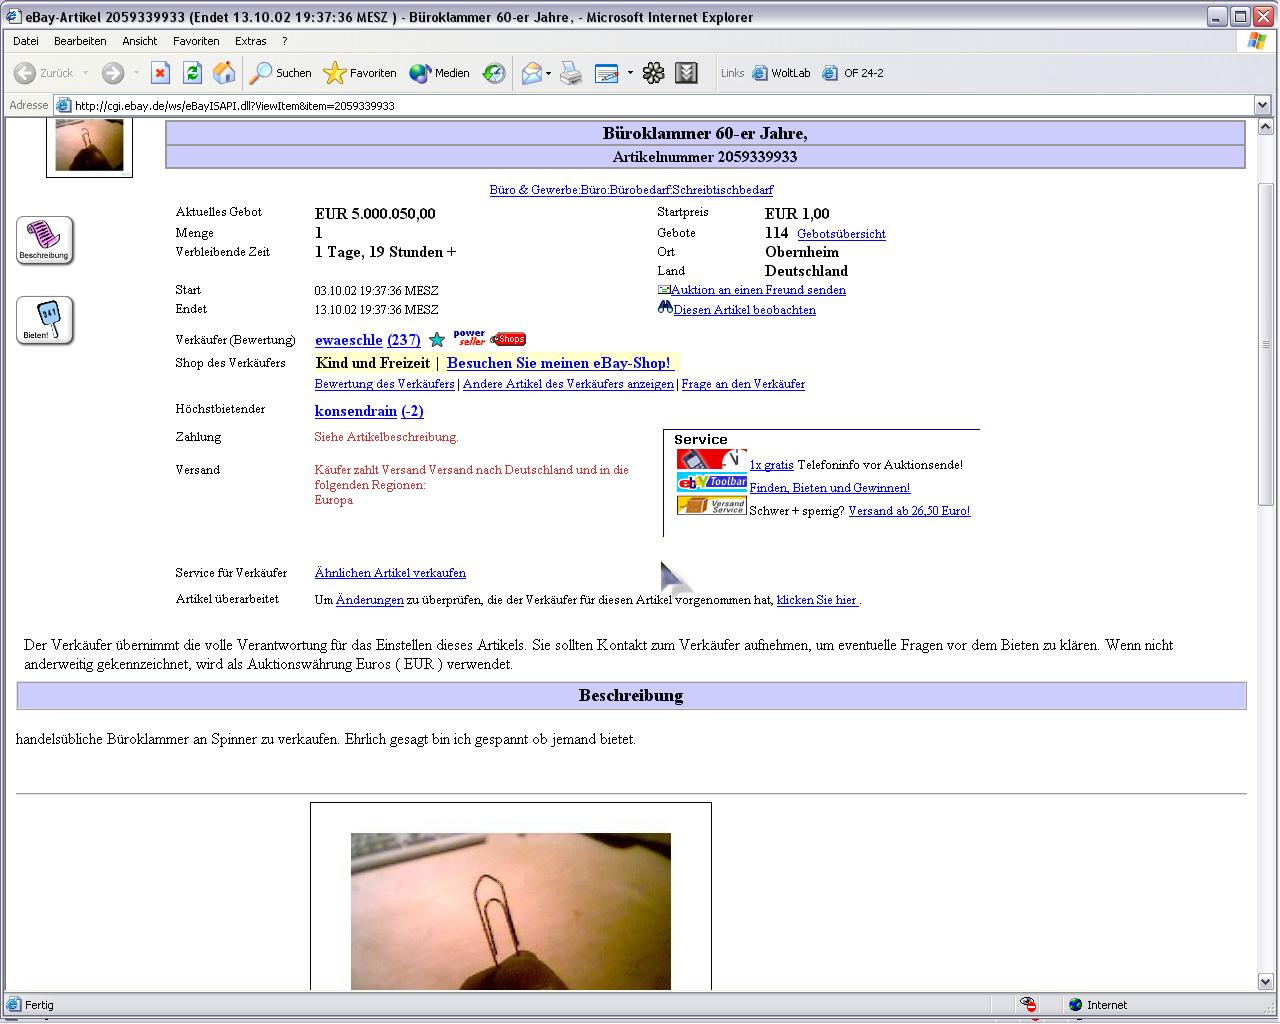Click the toolbar icon right of the flower
Screen dimensions: 1280x1024
click(x=686, y=73)
